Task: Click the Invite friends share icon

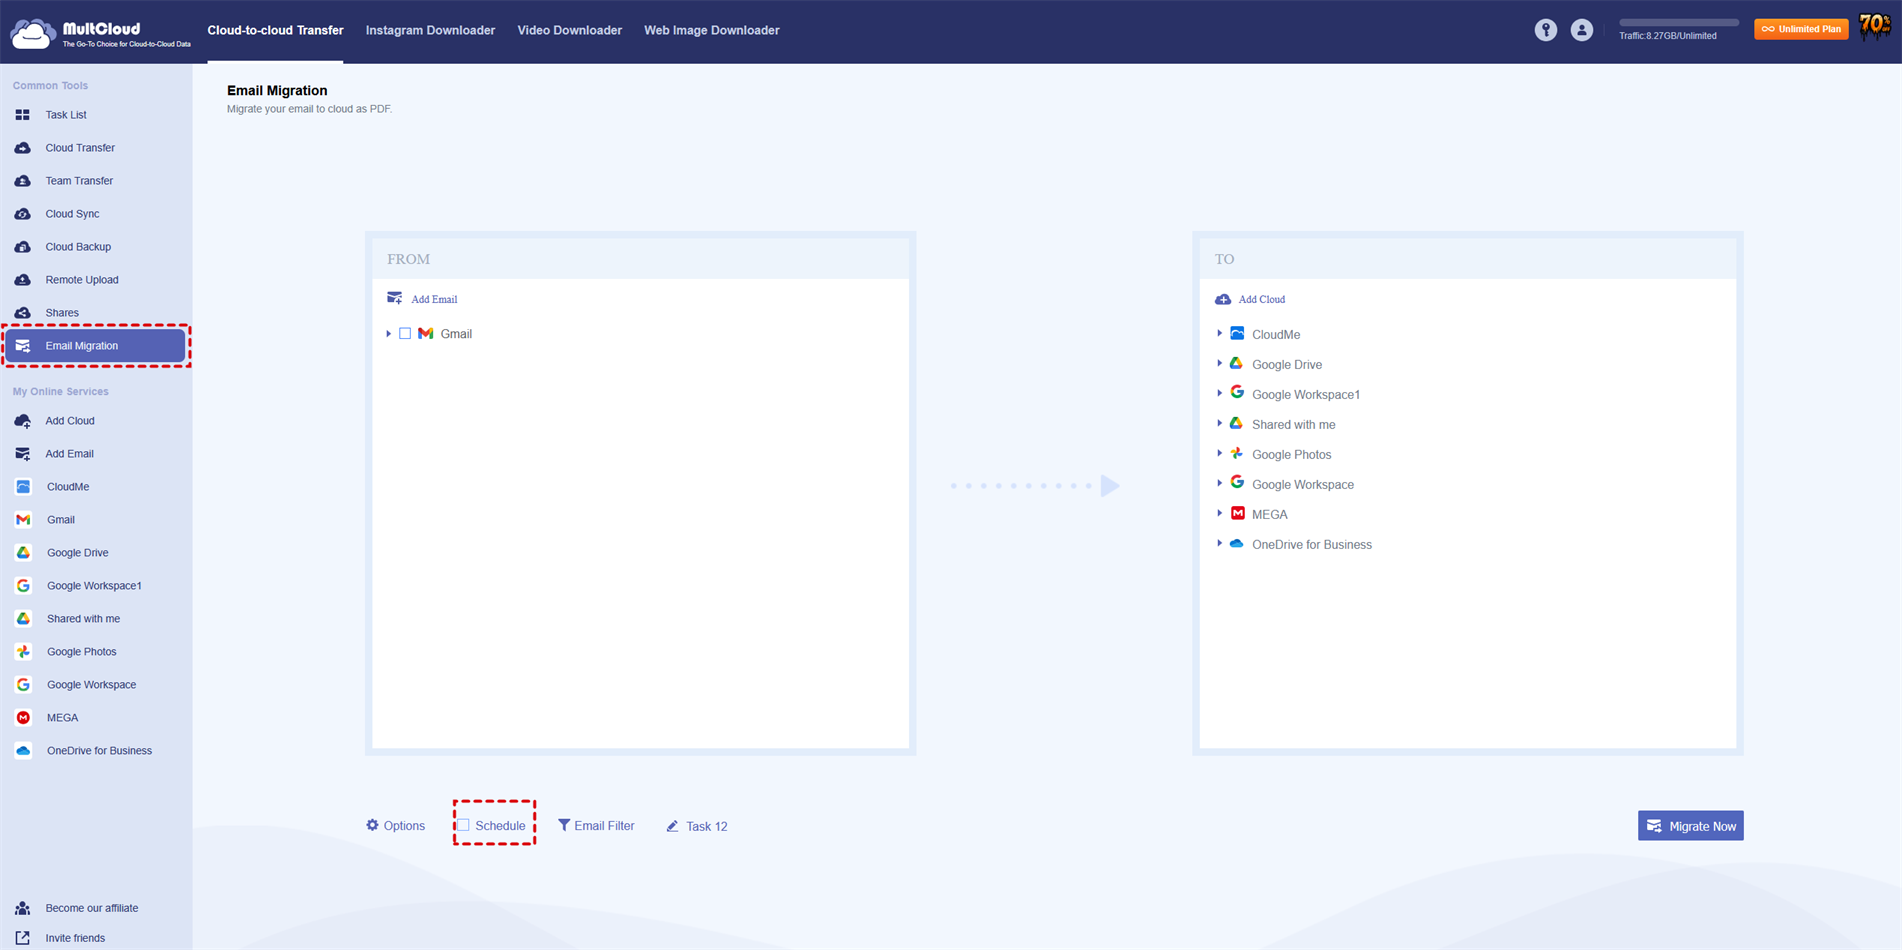Action: [x=22, y=938]
